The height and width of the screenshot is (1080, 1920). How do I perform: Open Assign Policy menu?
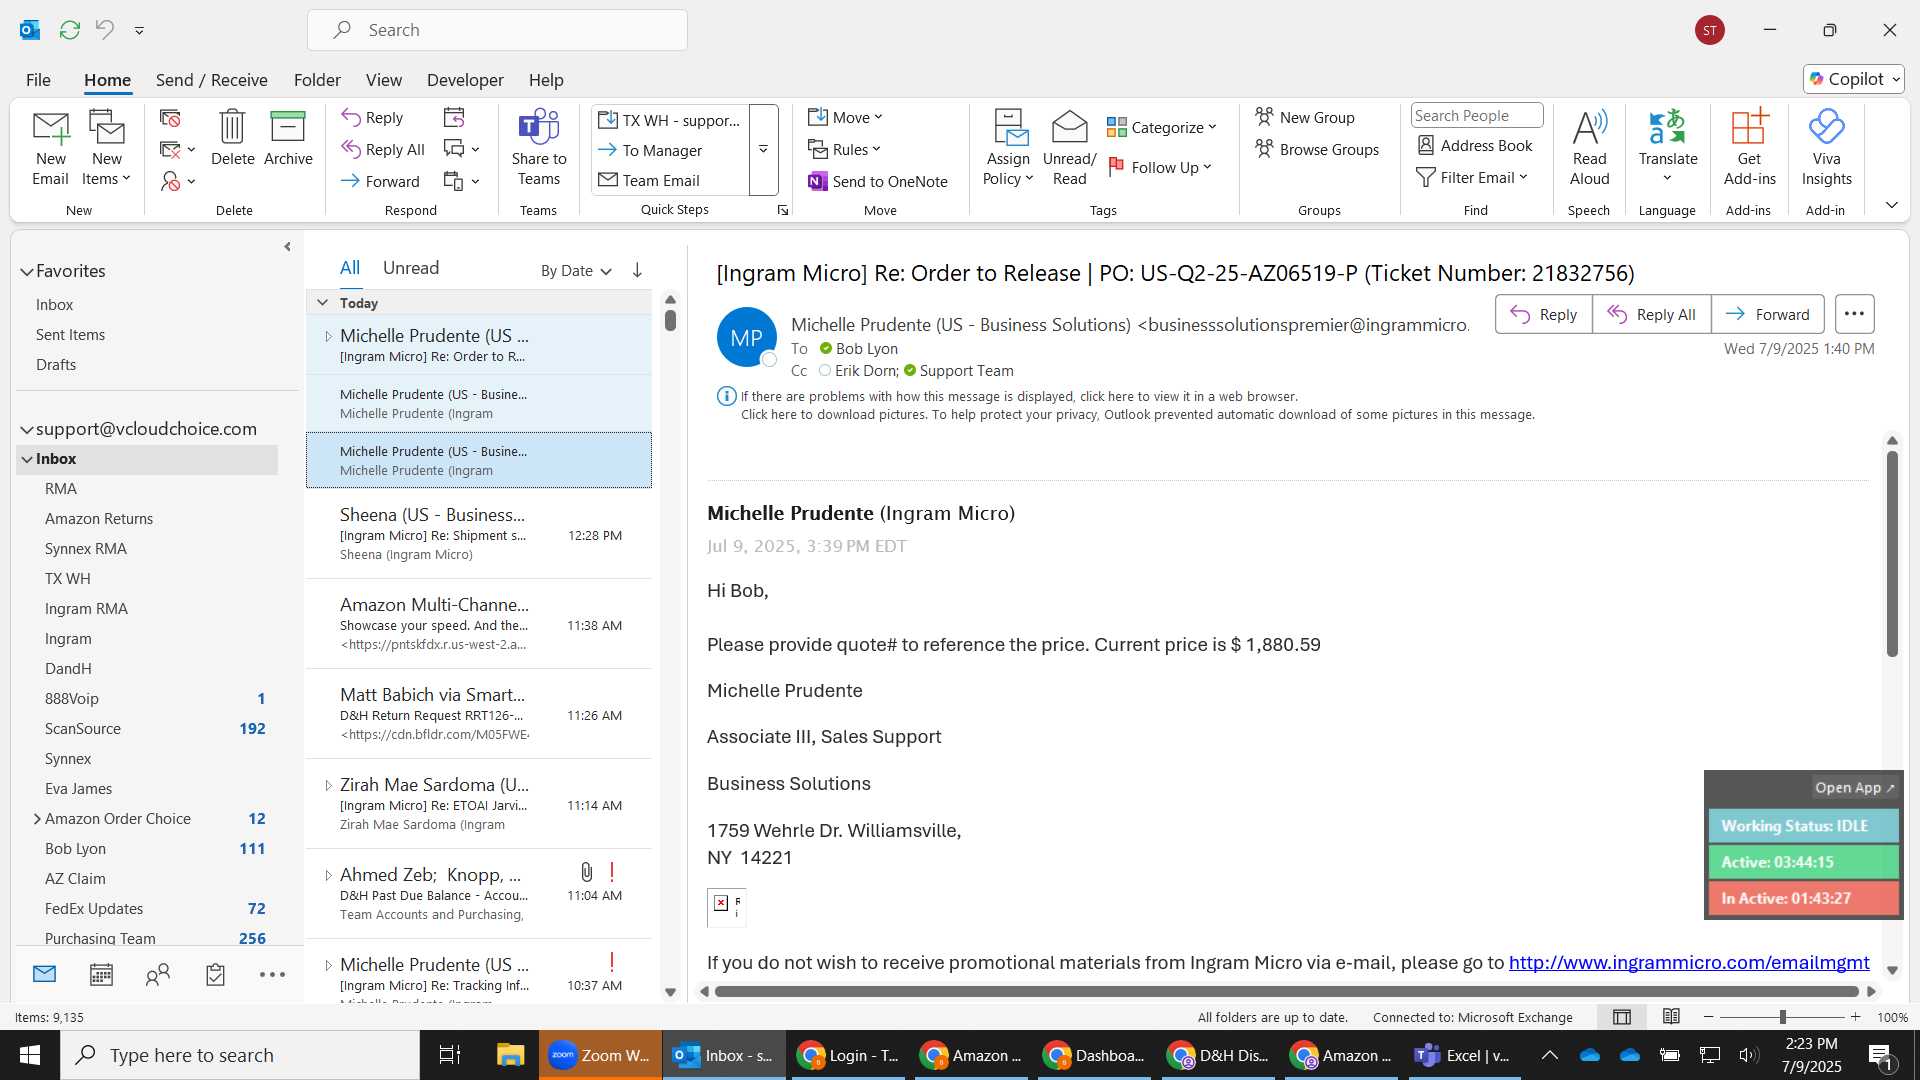[x=1008, y=148]
